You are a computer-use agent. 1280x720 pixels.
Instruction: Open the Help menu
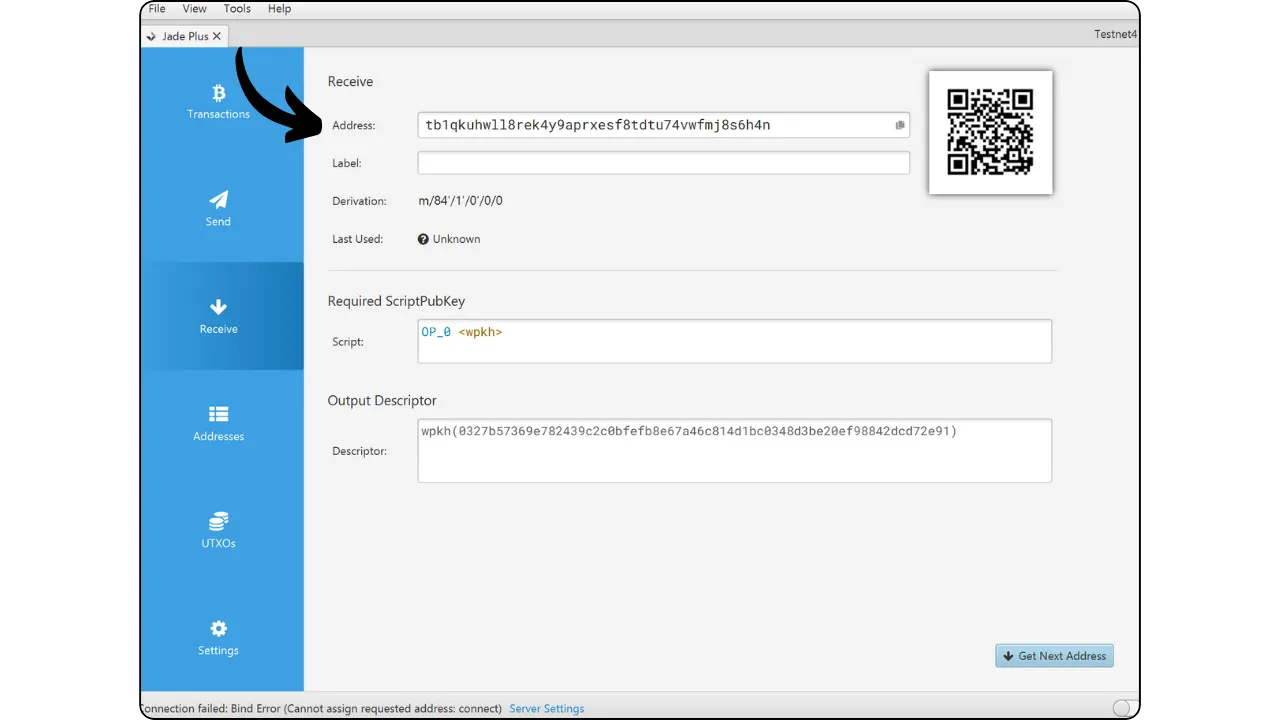click(x=280, y=9)
